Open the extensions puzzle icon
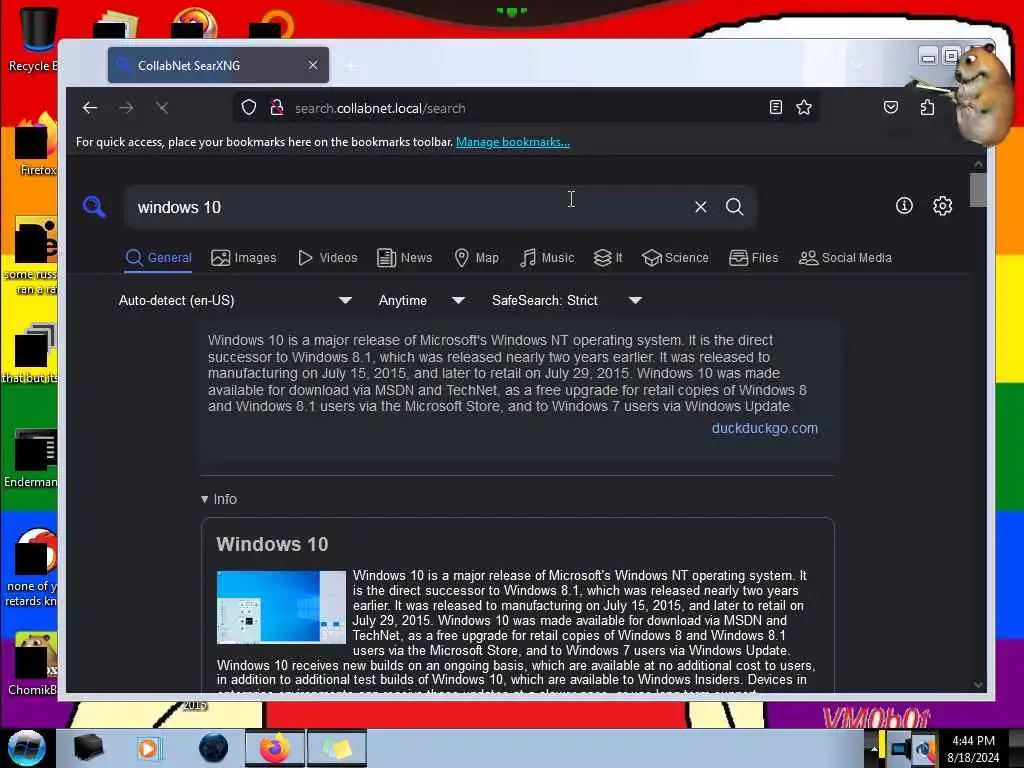 927,107
